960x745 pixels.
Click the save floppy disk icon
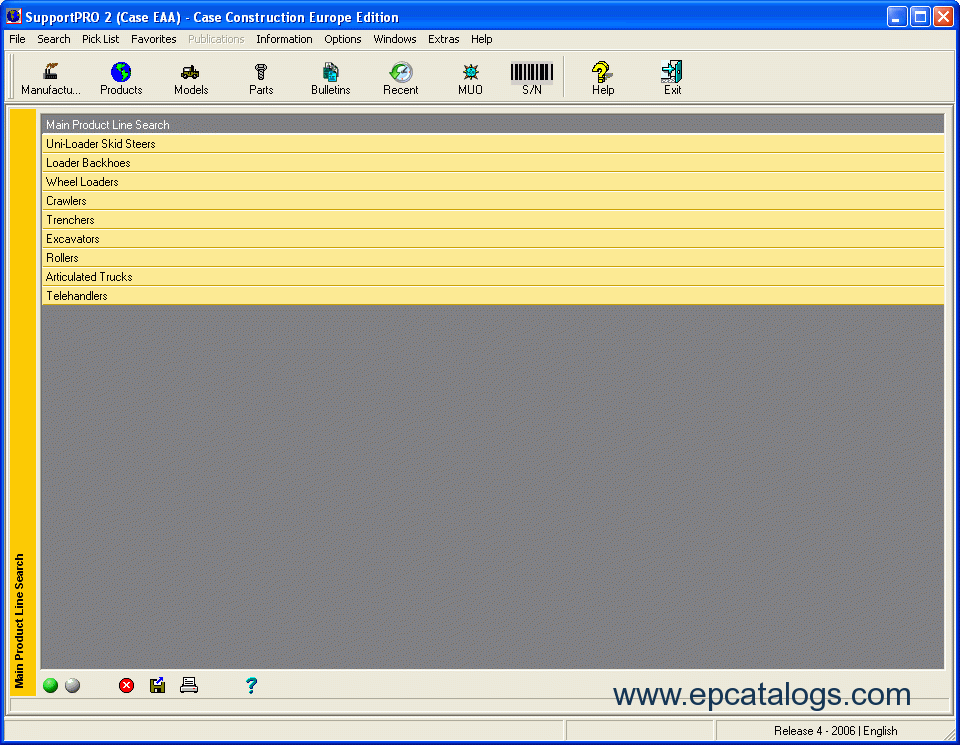click(x=157, y=686)
